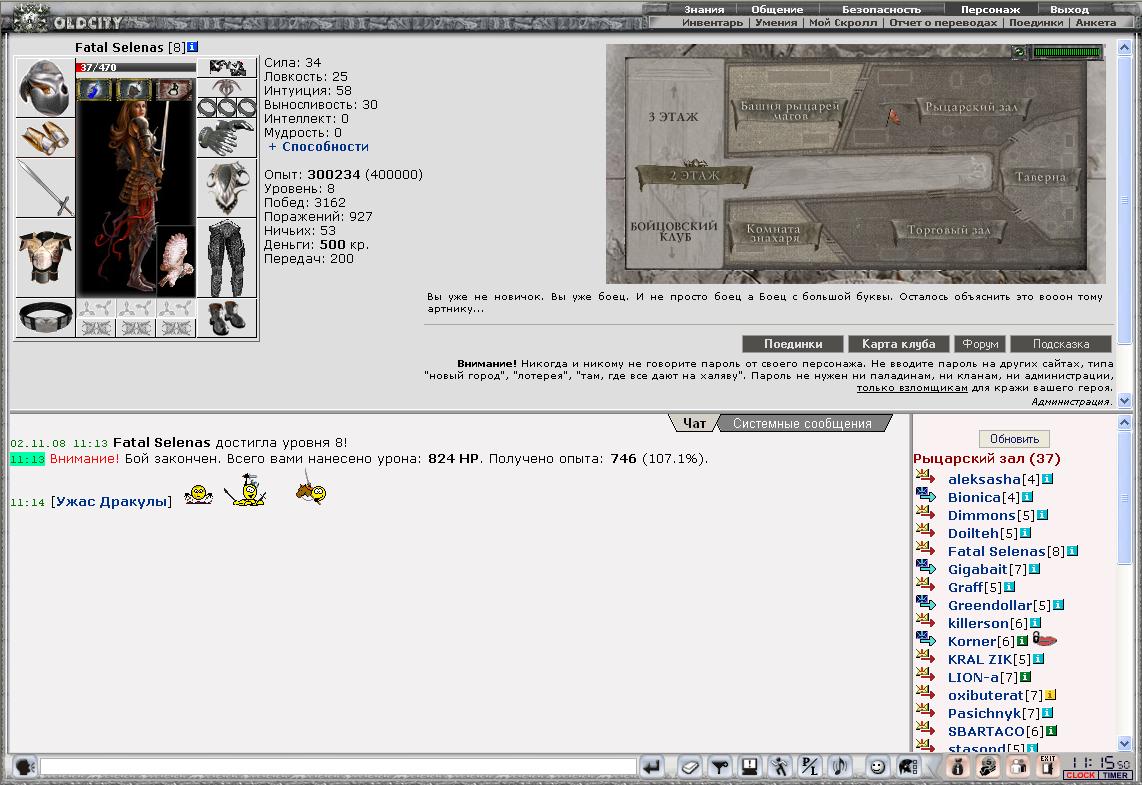
Task: Go to 2 ЭТАЖ on the map
Action: click(x=693, y=175)
